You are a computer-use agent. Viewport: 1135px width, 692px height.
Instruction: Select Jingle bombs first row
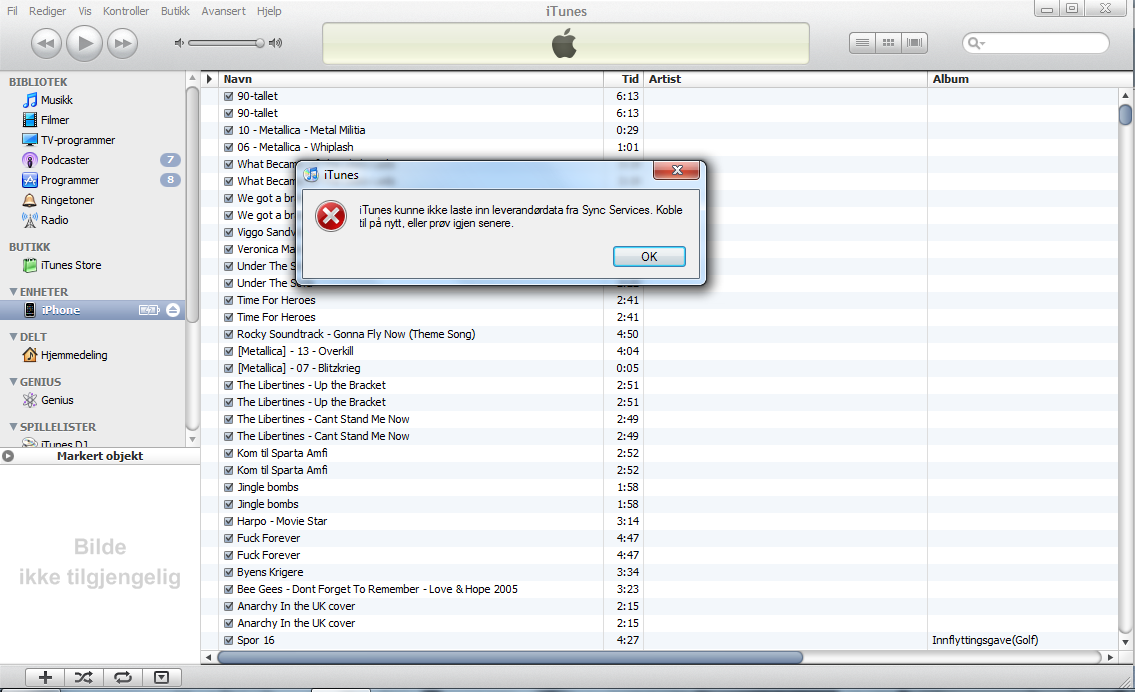[659, 487]
